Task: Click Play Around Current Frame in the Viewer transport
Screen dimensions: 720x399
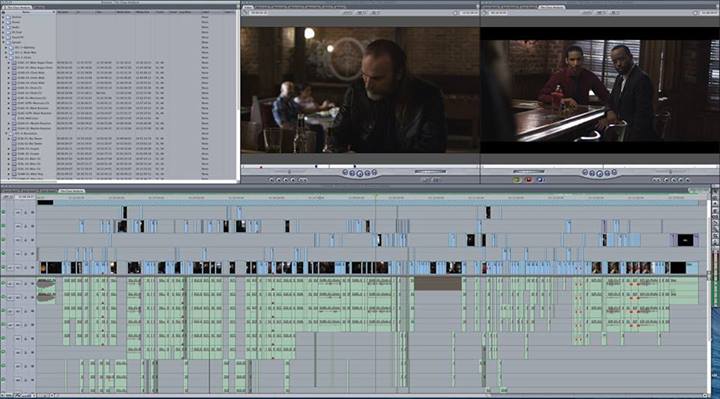Action: click(x=367, y=173)
